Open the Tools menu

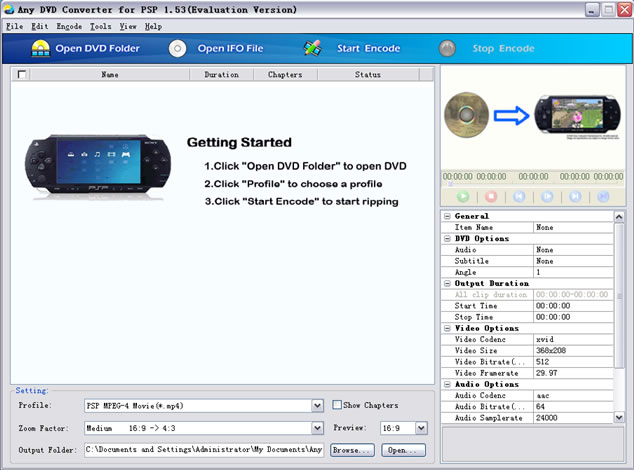click(100, 26)
